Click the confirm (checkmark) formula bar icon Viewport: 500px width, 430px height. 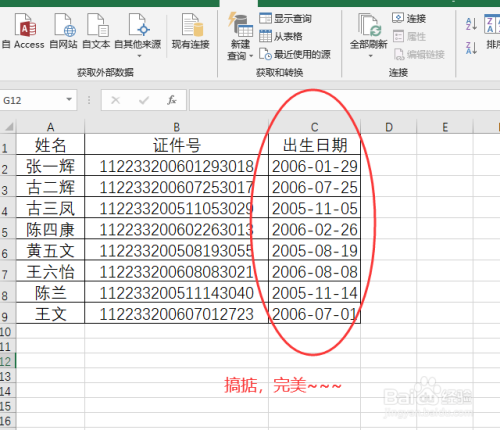(144, 100)
